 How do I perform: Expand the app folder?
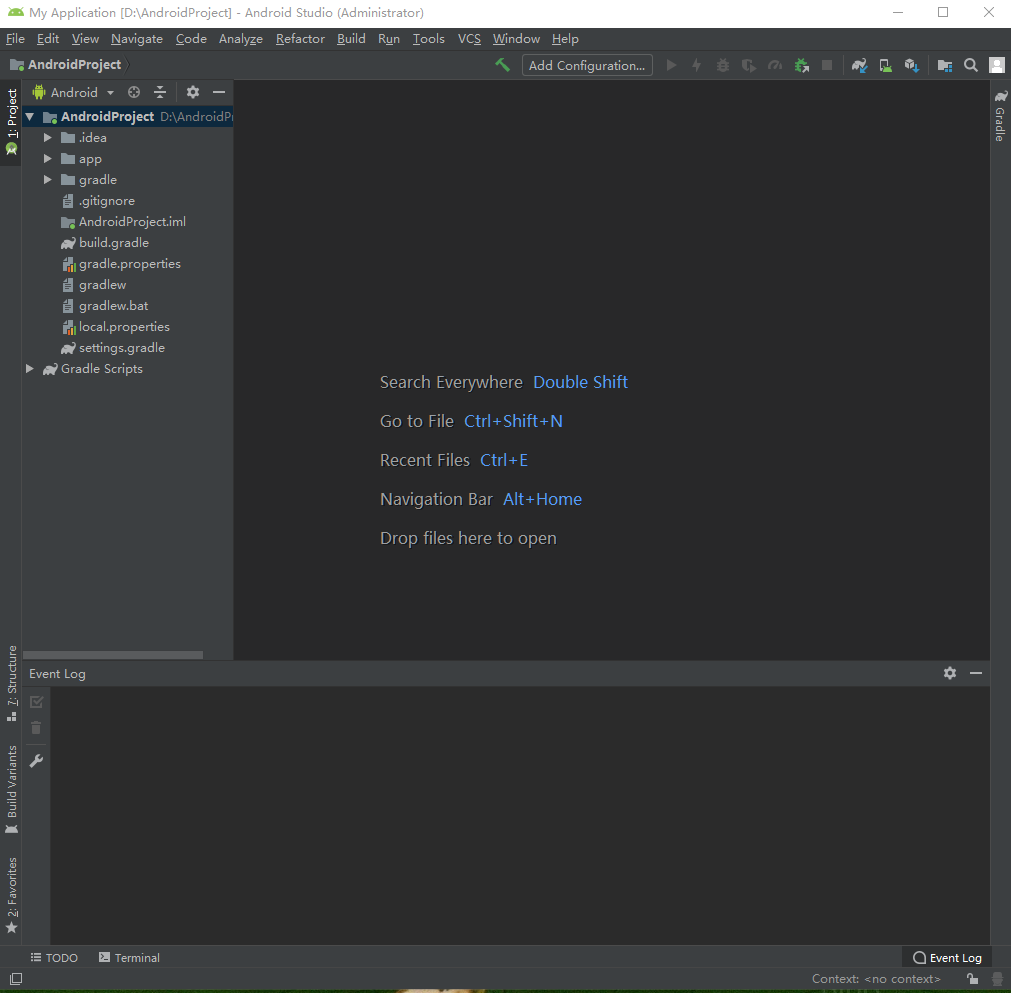point(48,159)
